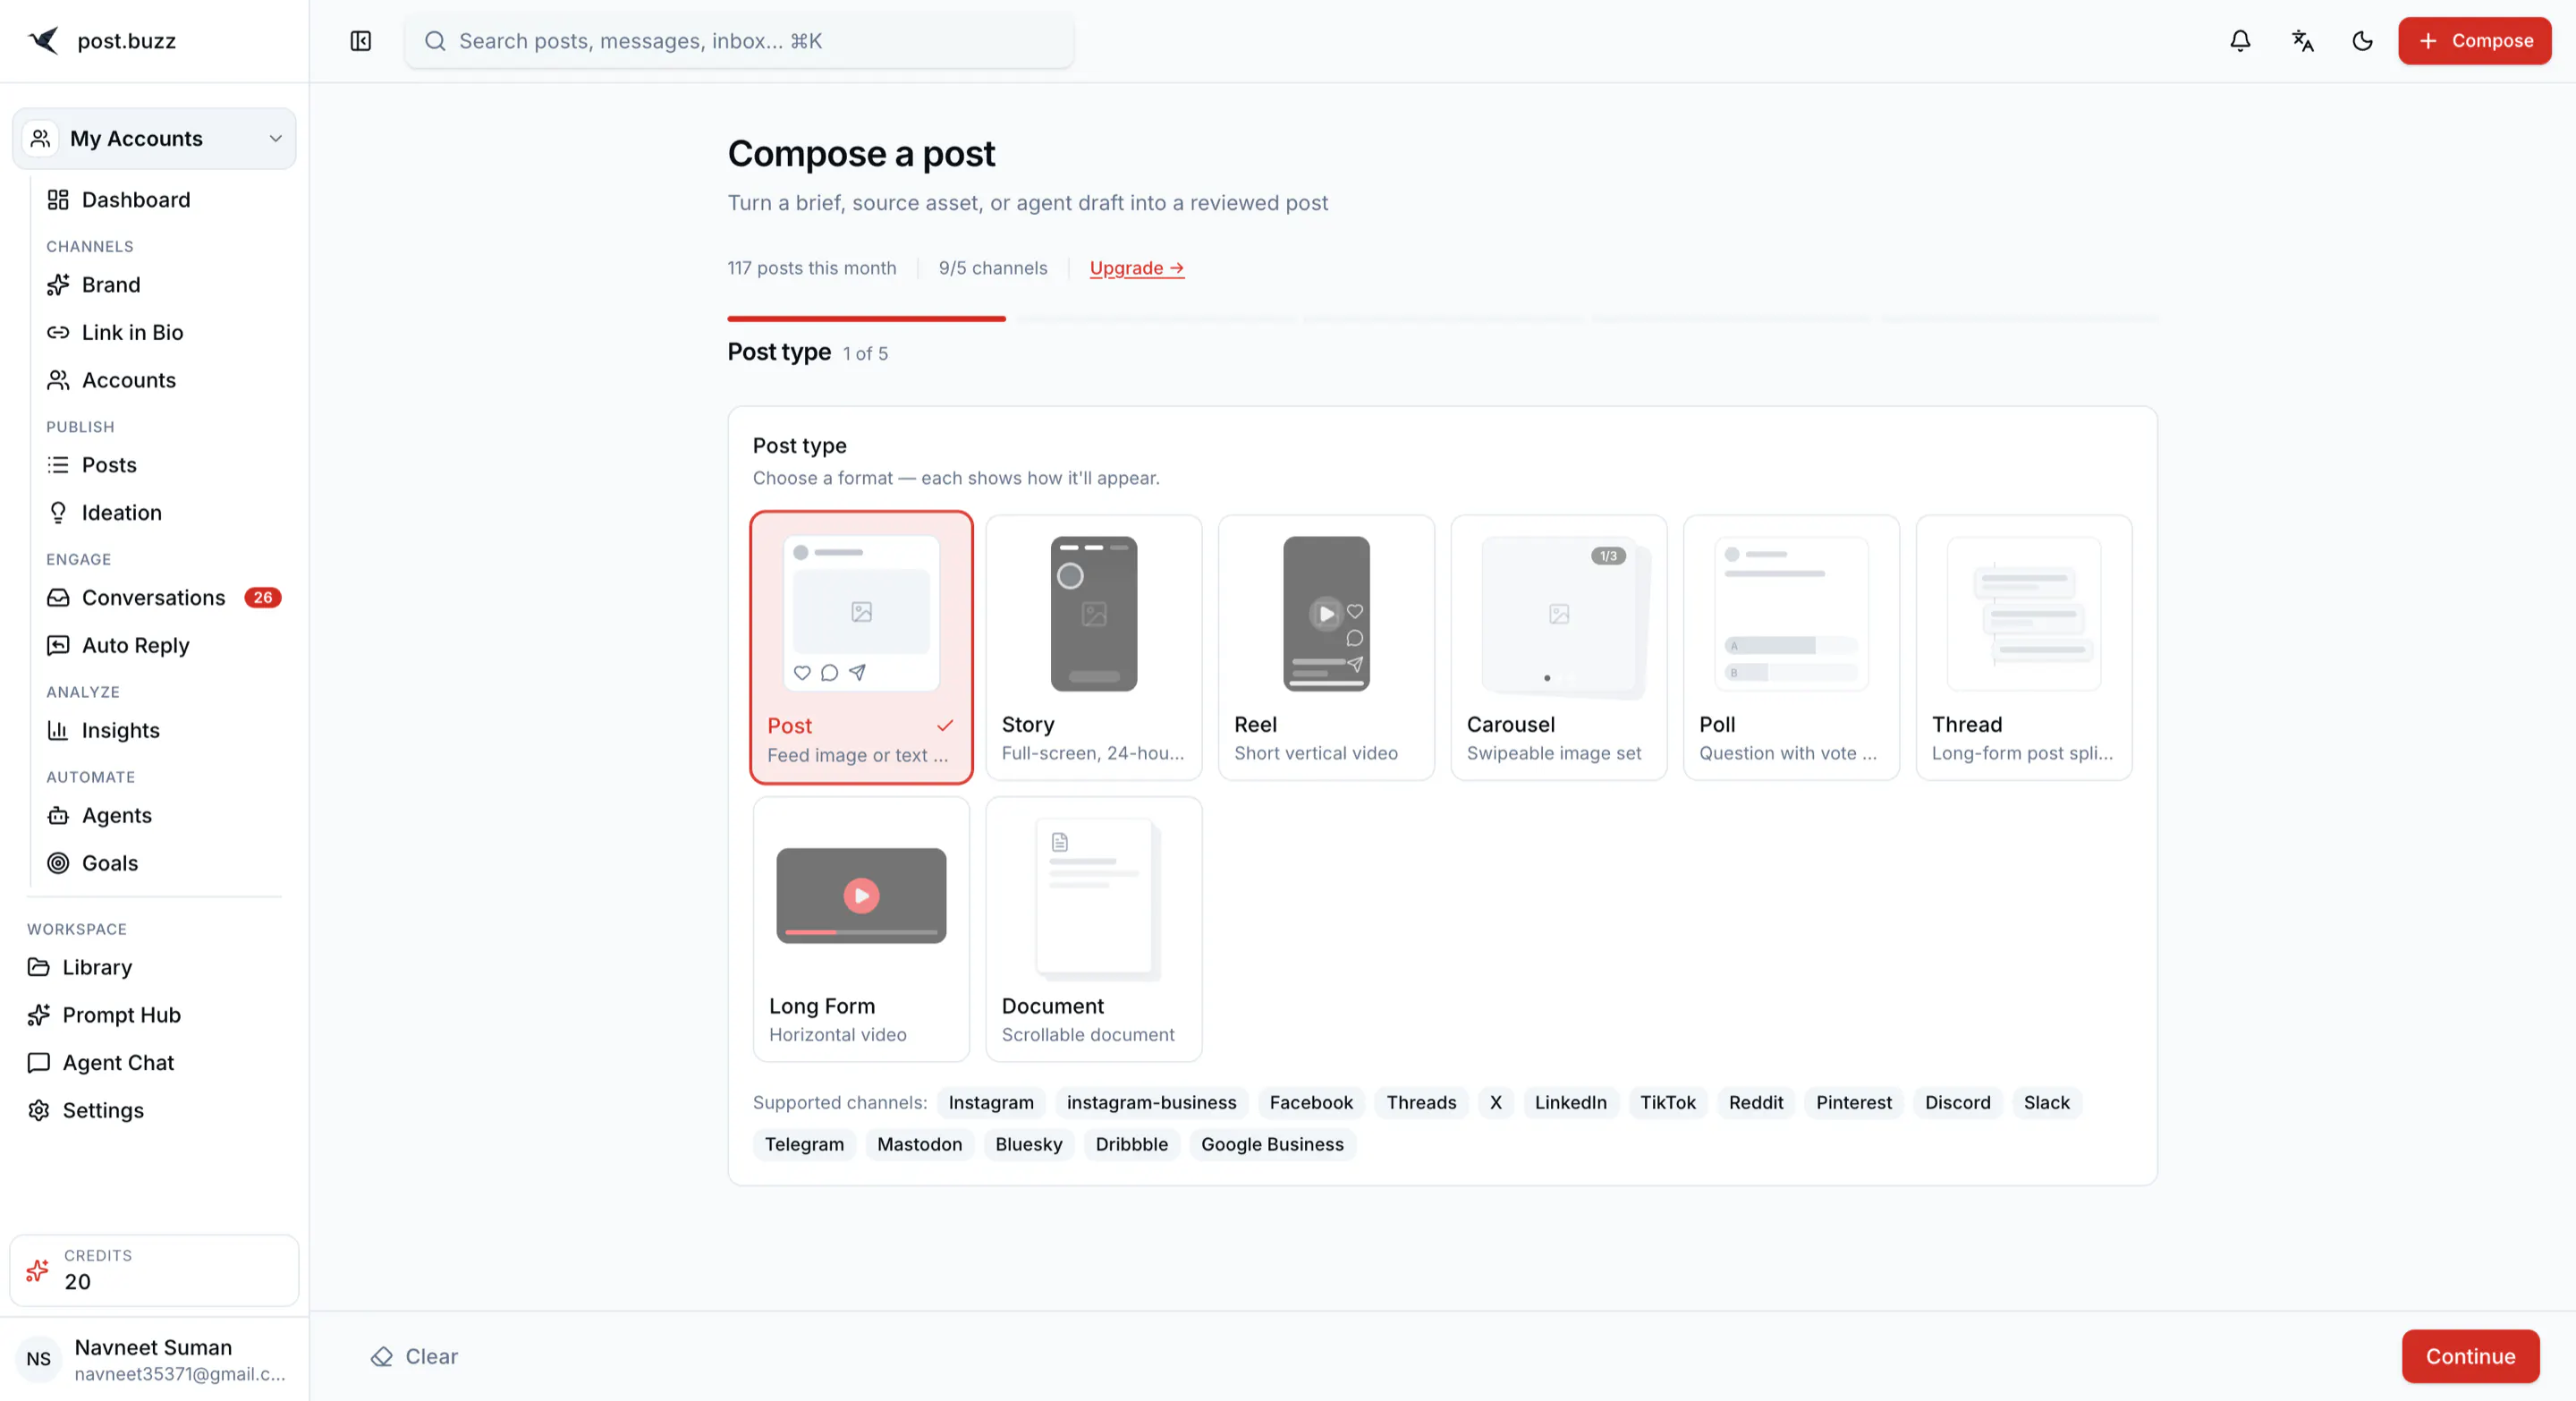
Task: Click the Dashboard grid icon
Action: 58,200
